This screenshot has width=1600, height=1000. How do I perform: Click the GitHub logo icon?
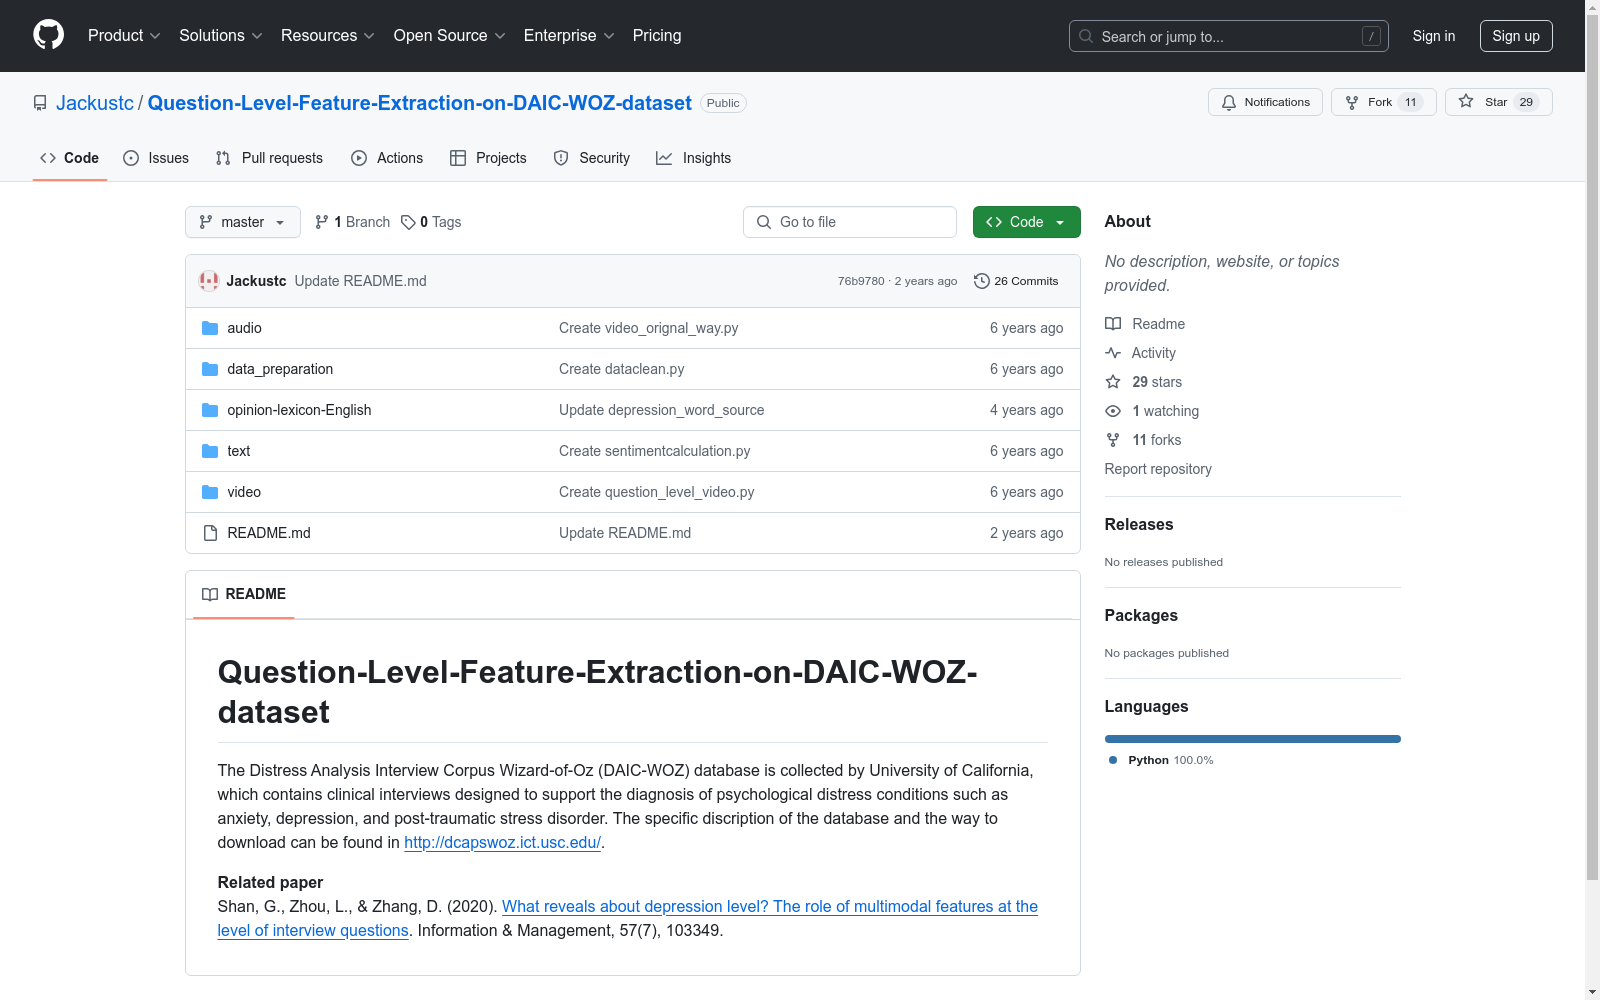48,35
